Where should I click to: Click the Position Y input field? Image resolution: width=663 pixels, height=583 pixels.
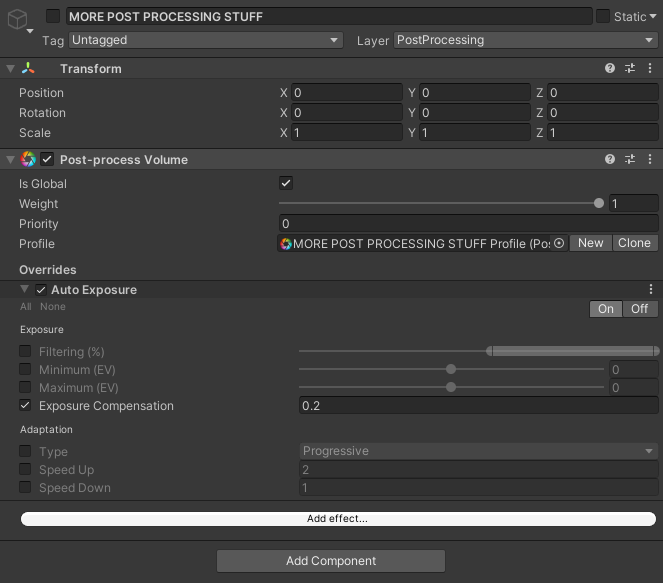click(475, 93)
